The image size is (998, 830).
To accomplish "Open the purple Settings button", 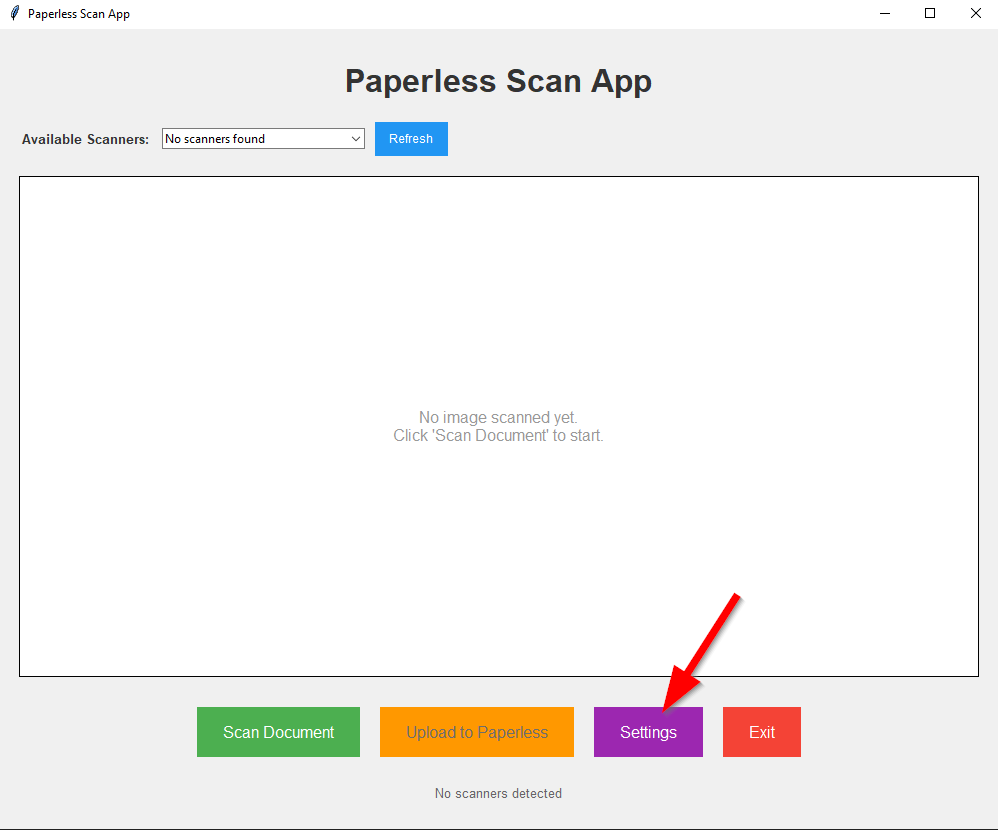I will [x=648, y=732].
